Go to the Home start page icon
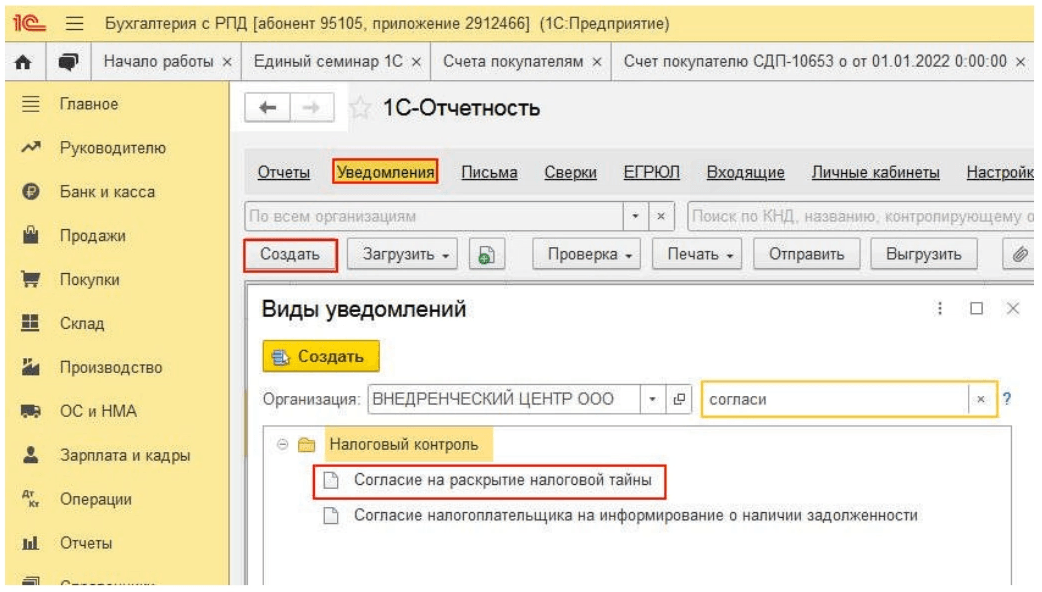Viewport: 1042px width, 592px height. [23, 62]
